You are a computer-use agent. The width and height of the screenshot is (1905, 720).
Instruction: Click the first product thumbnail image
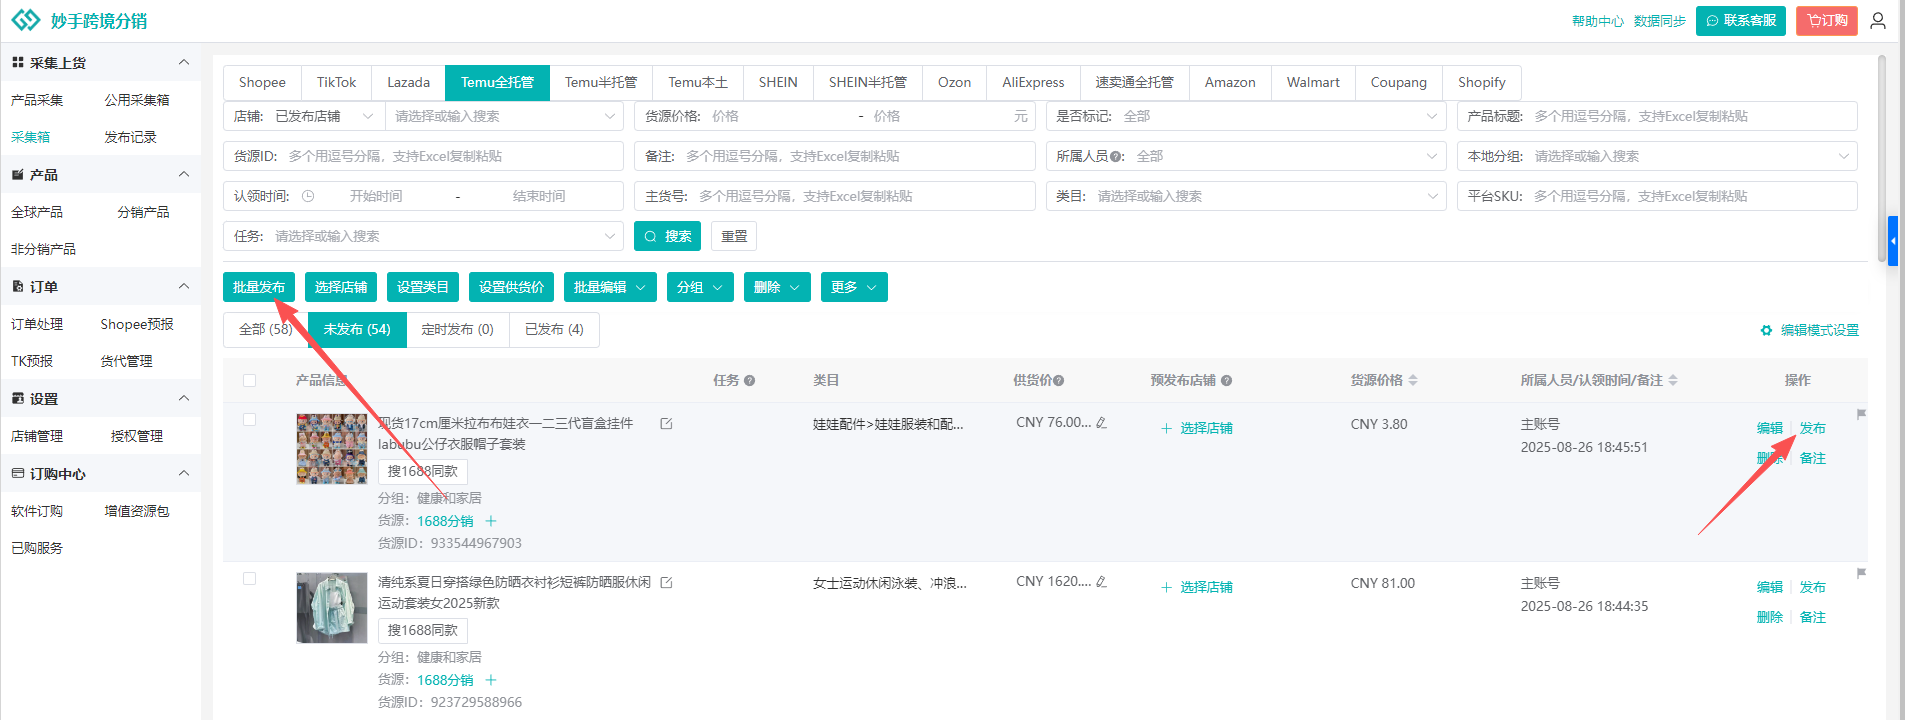click(332, 449)
